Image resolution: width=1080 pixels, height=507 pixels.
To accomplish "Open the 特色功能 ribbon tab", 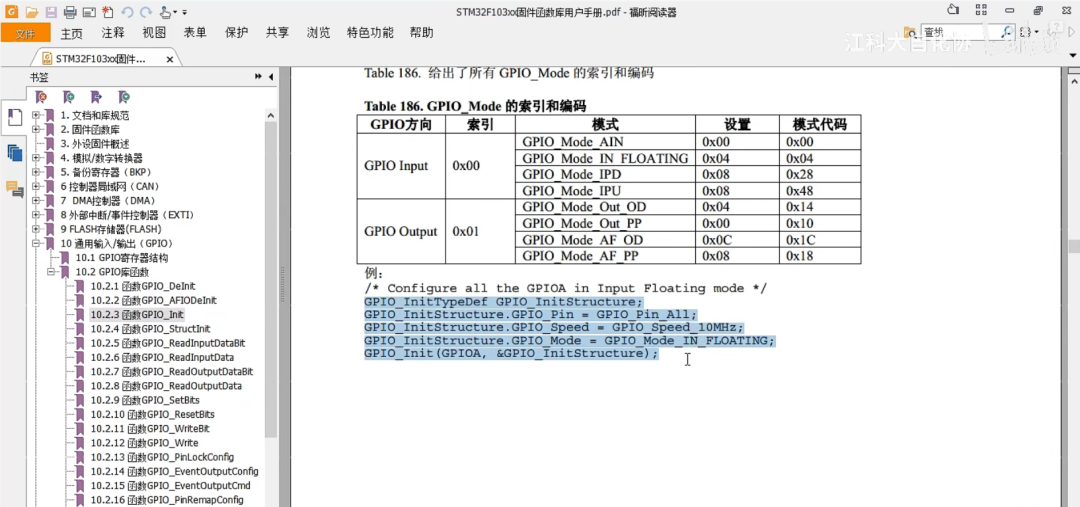I will click(371, 33).
